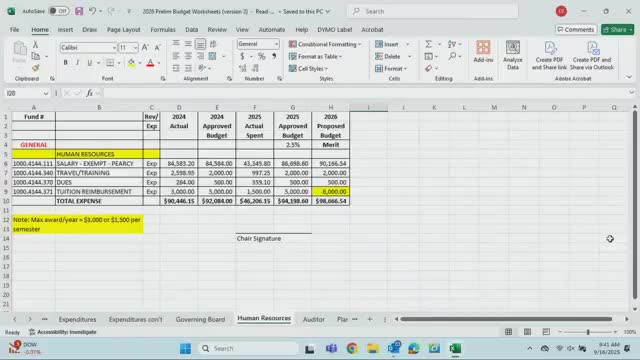Screen dimensions: 640x360
Task: Click the Sort and Filter icon
Action: tap(452, 44)
